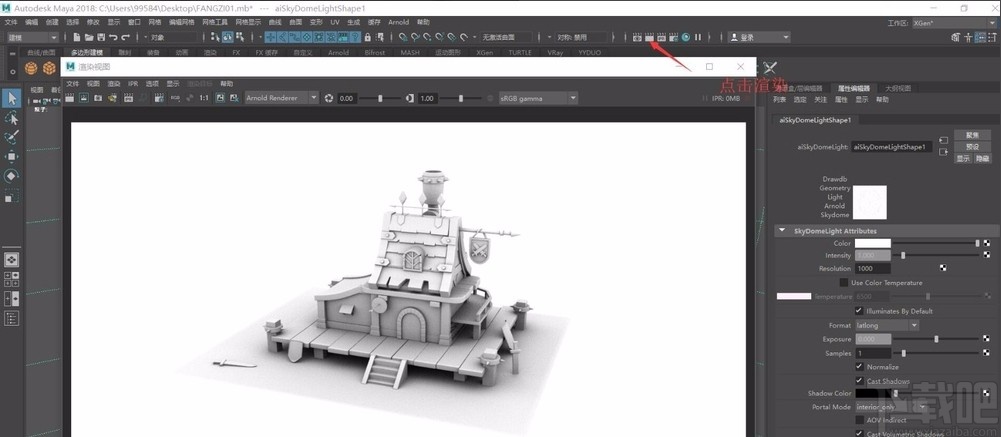The width and height of the screenshot is (1001, 437).
Task: Select the Lasso tool in toolbox
Action: pyautogui.click(x=11, y=118)
